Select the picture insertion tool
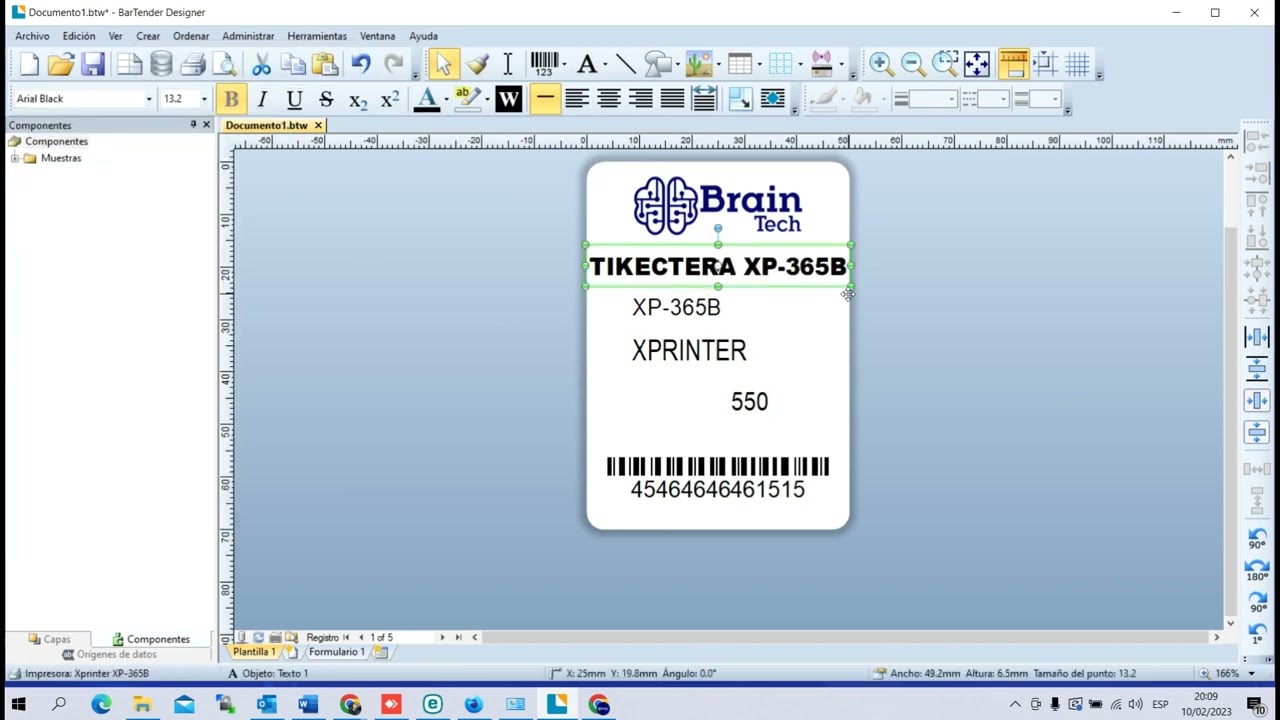Image resolution: width=1280 pixels, height=720 pixels. (x=697, y=65)
